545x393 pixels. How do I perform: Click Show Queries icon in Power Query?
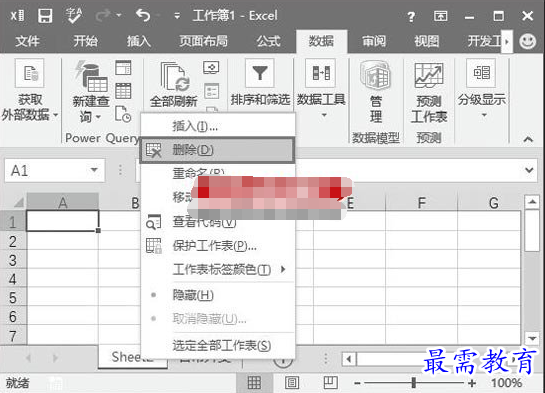(123, 67)
